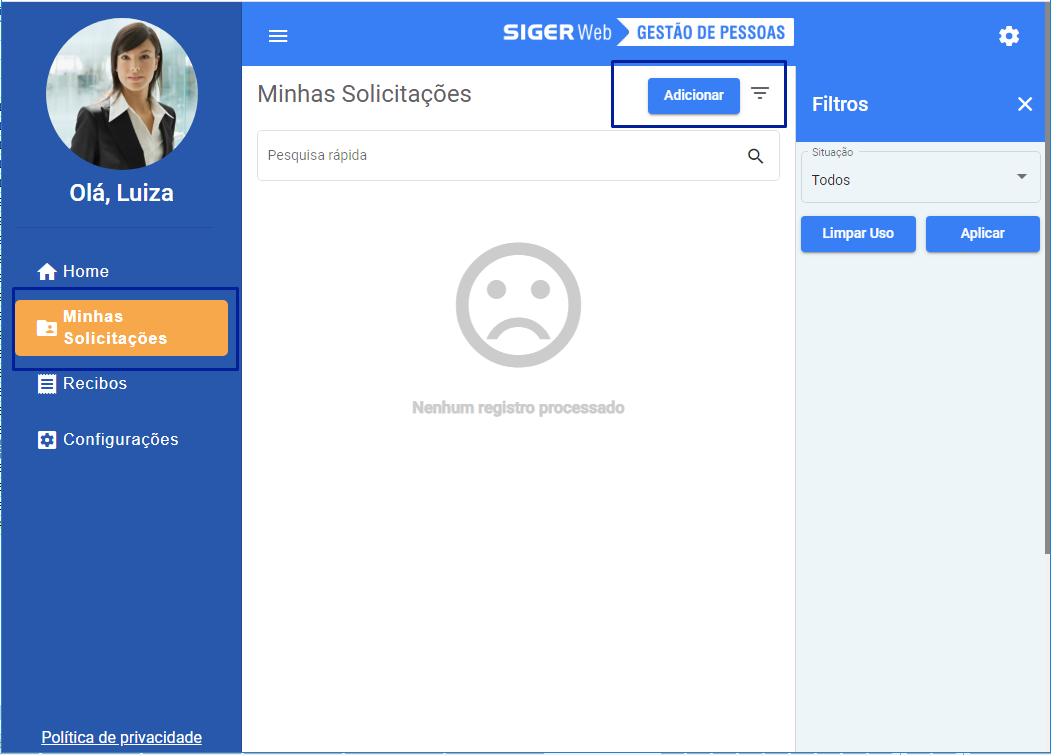Open the Configurações menu item
1051x755 pixels.
click(121, 440)
